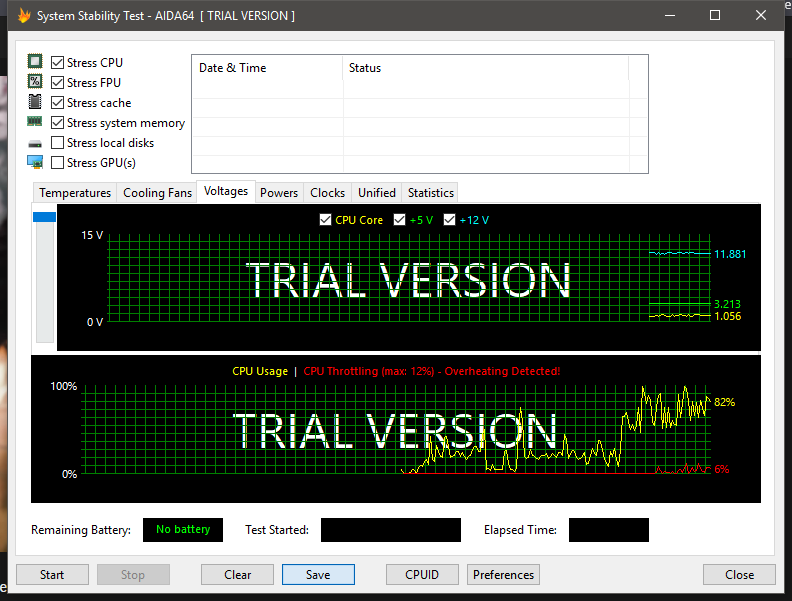Click the 15 V axis label
The height and width of the screenshot is (601, 792).
click(92, 235)
